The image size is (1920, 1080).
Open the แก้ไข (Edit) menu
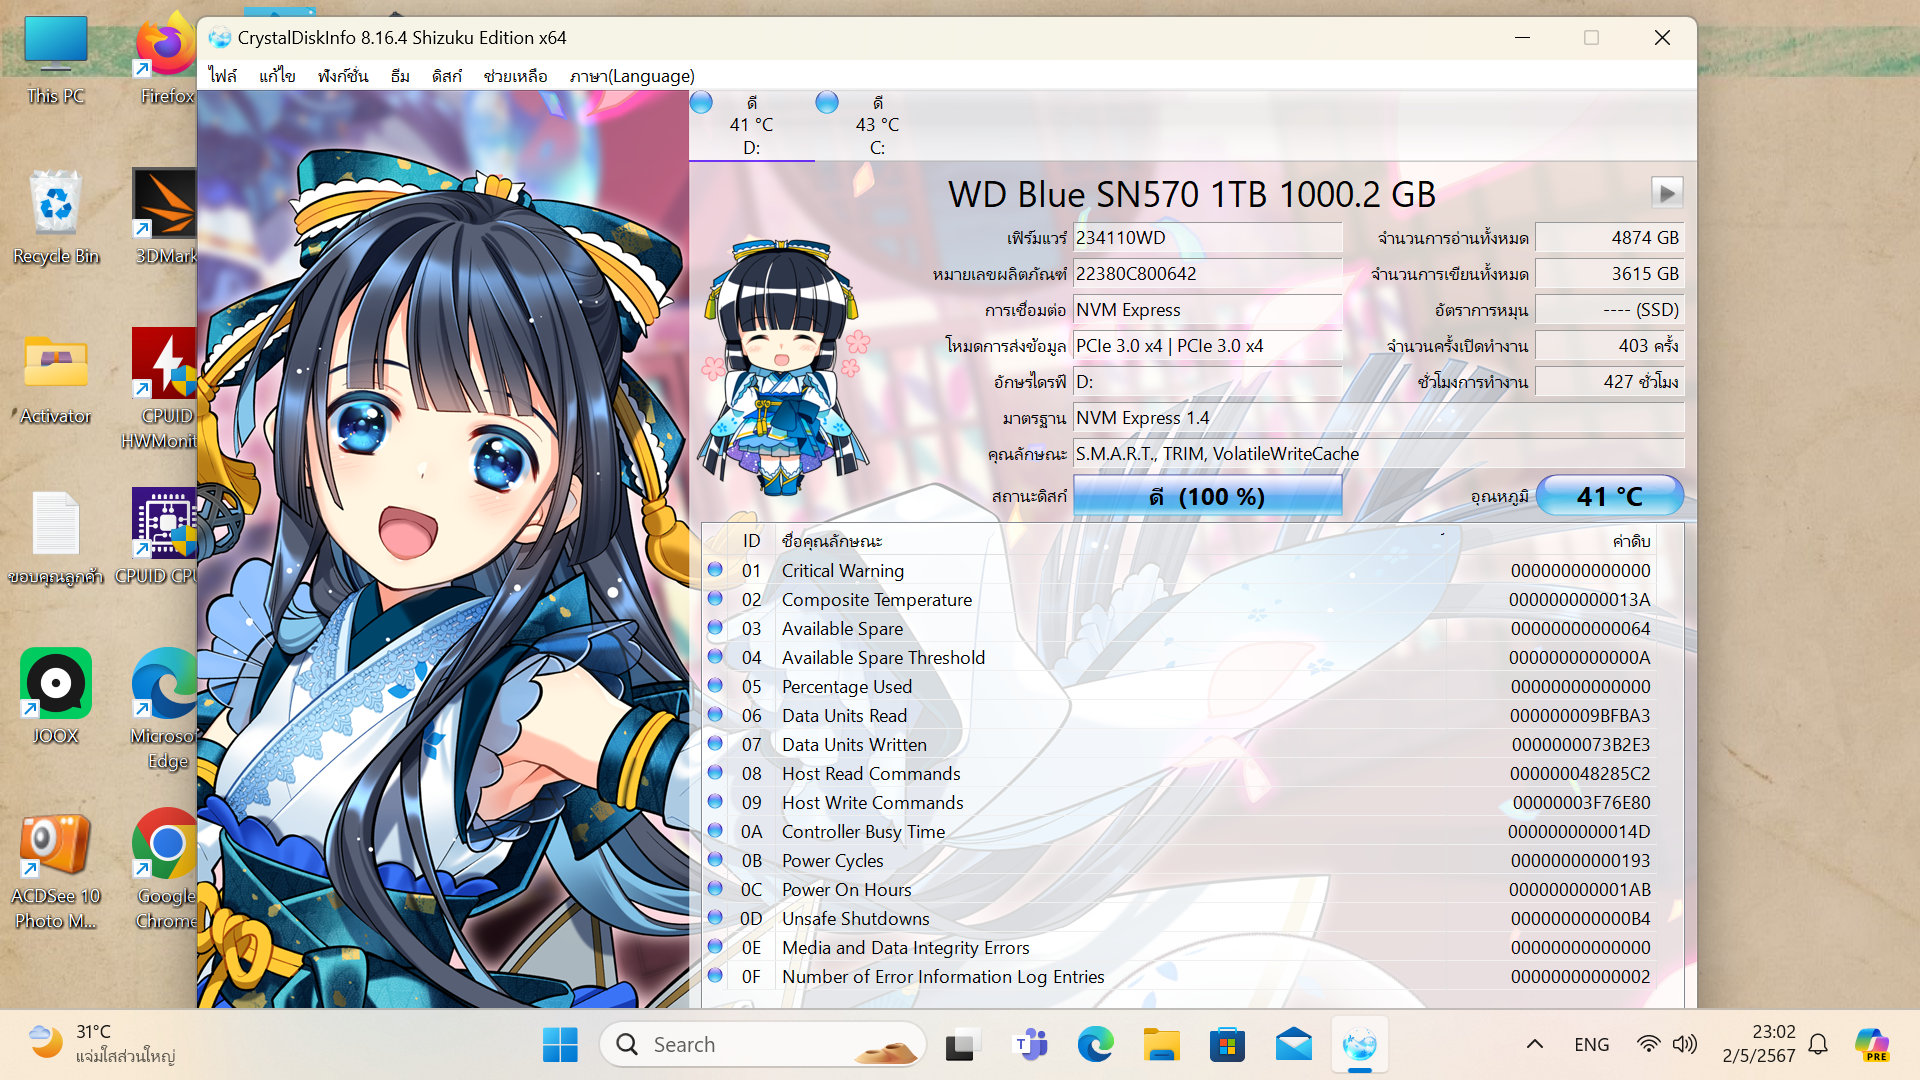[277, 76]
